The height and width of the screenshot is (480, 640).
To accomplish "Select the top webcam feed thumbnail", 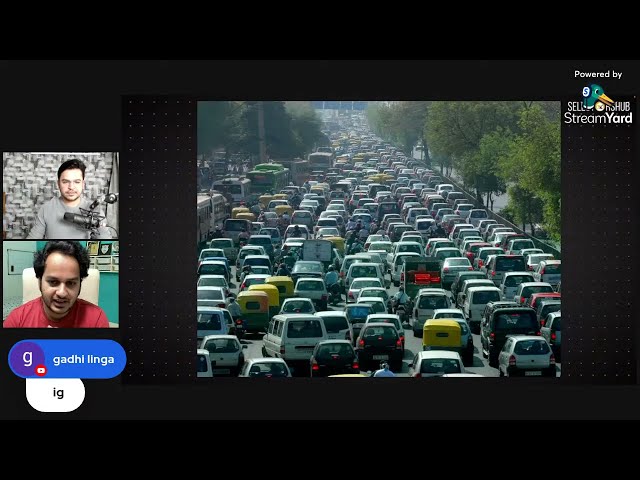I will pos(60,195).
